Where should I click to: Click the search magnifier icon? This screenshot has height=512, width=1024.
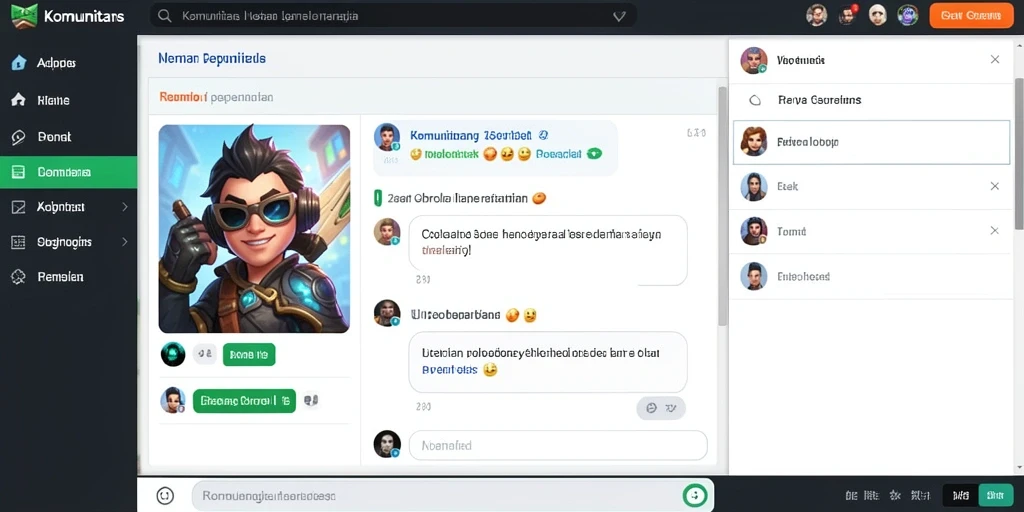point(165,16)
